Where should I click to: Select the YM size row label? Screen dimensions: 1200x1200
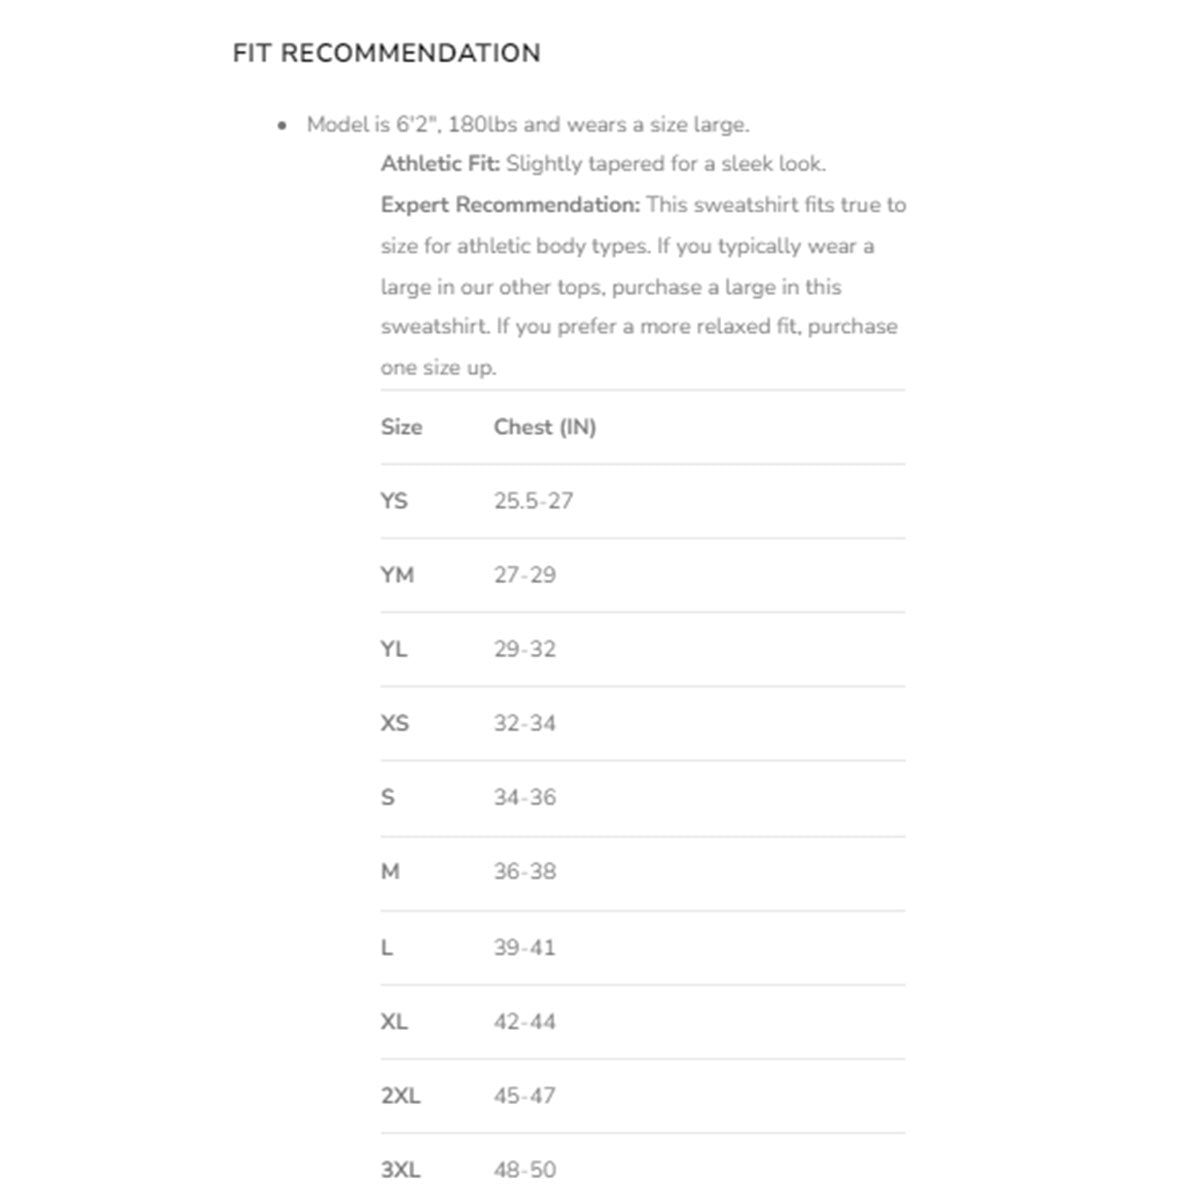point(397,575)
